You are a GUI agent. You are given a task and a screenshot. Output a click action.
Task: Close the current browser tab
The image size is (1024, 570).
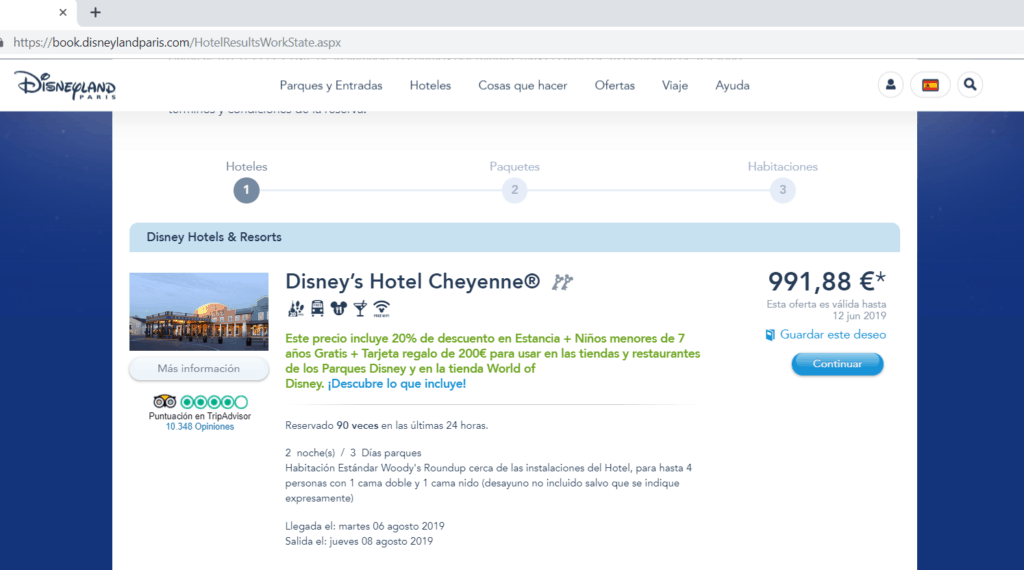(x=63, y=12)
